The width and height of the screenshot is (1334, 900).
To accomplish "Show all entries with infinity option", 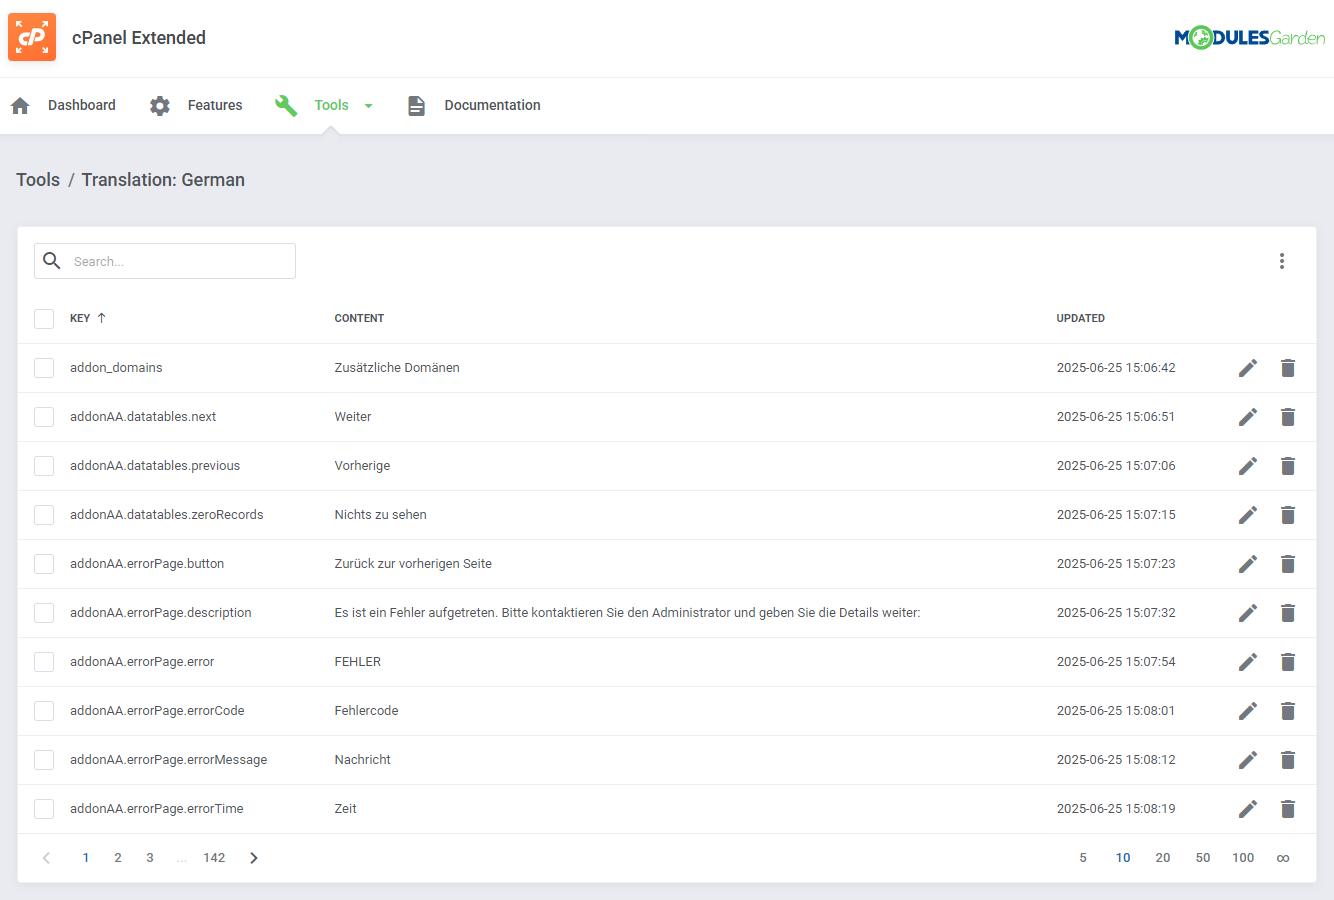I will pos(1283,858).
